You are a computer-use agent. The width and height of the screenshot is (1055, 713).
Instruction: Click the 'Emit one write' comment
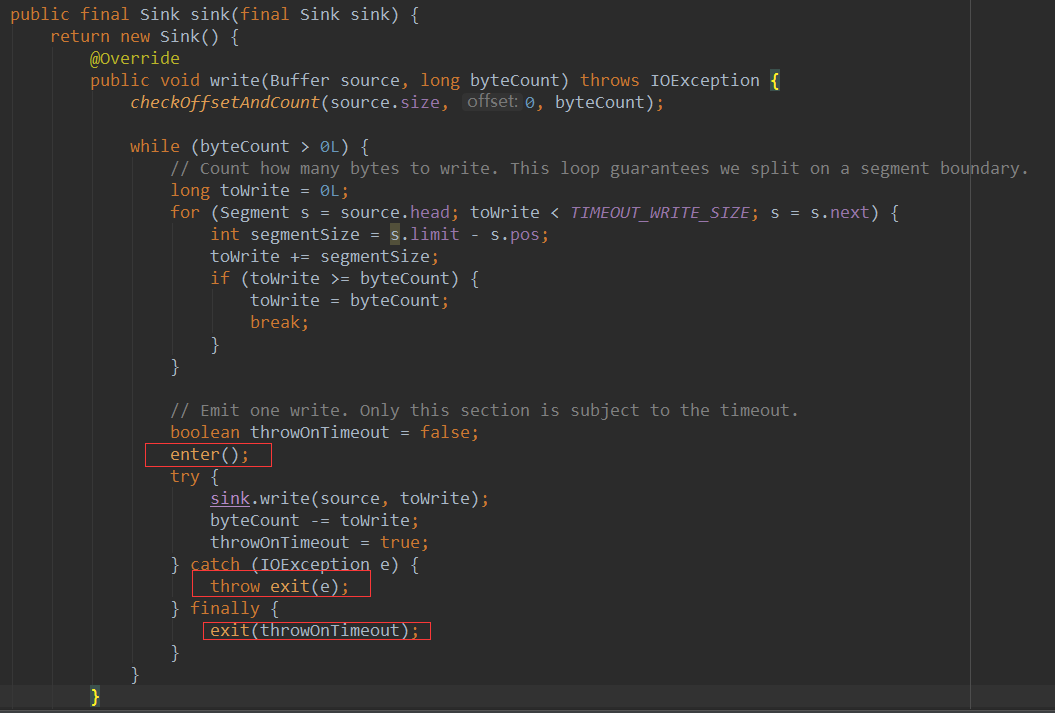point(484,410)
